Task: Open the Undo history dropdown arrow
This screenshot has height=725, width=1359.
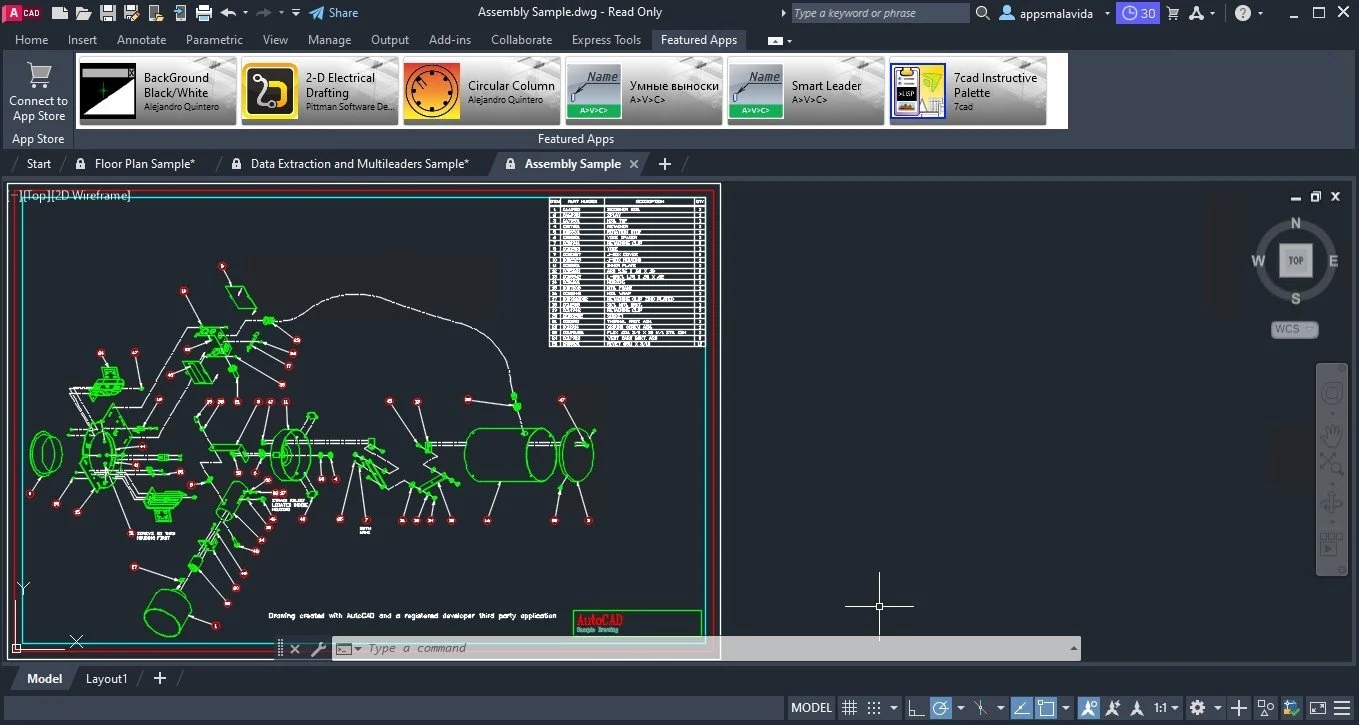Action: point(245,13)
